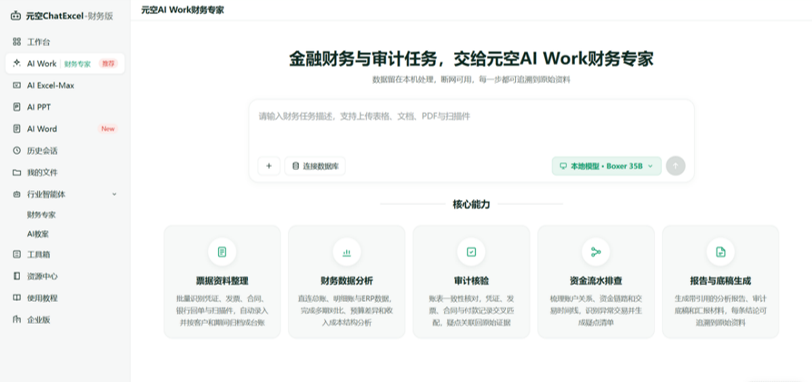The height and width of the screenshot is (382, 812).
Task: Click the AI PPT document icon
Action: tap(17, 107)
